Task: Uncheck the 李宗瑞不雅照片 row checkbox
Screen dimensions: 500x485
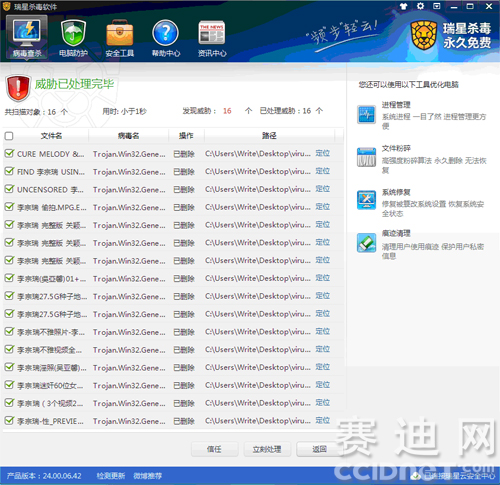Action: coord(9,332)
